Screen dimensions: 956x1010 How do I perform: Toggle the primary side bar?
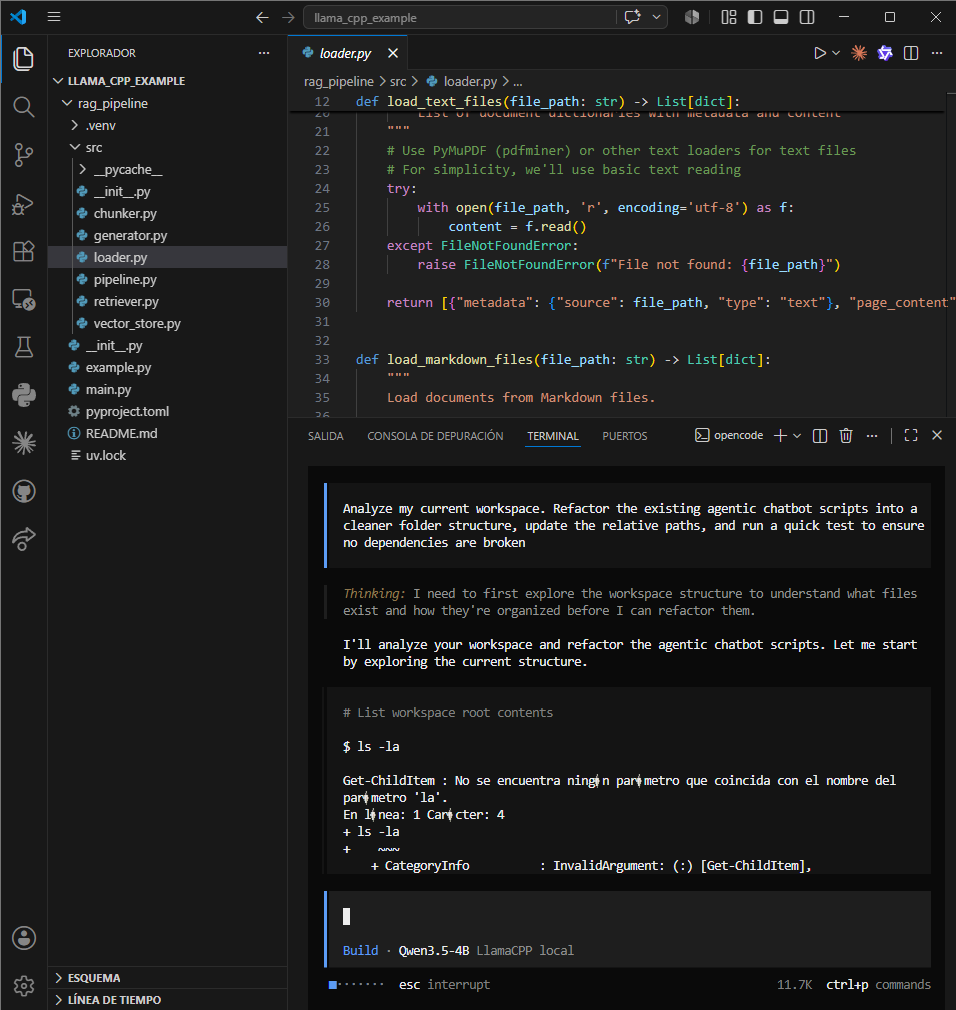[x=754, y=17]
